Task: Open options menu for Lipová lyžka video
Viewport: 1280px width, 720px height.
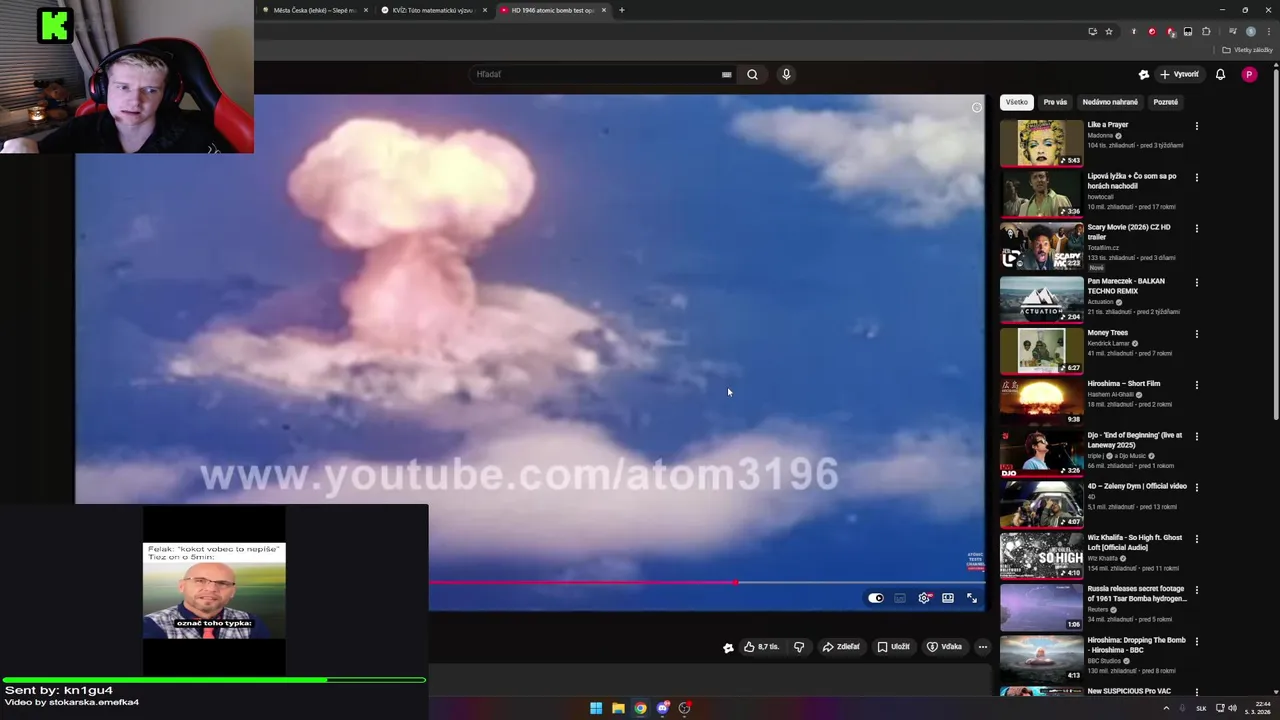Action: [x=1196, y=178]
